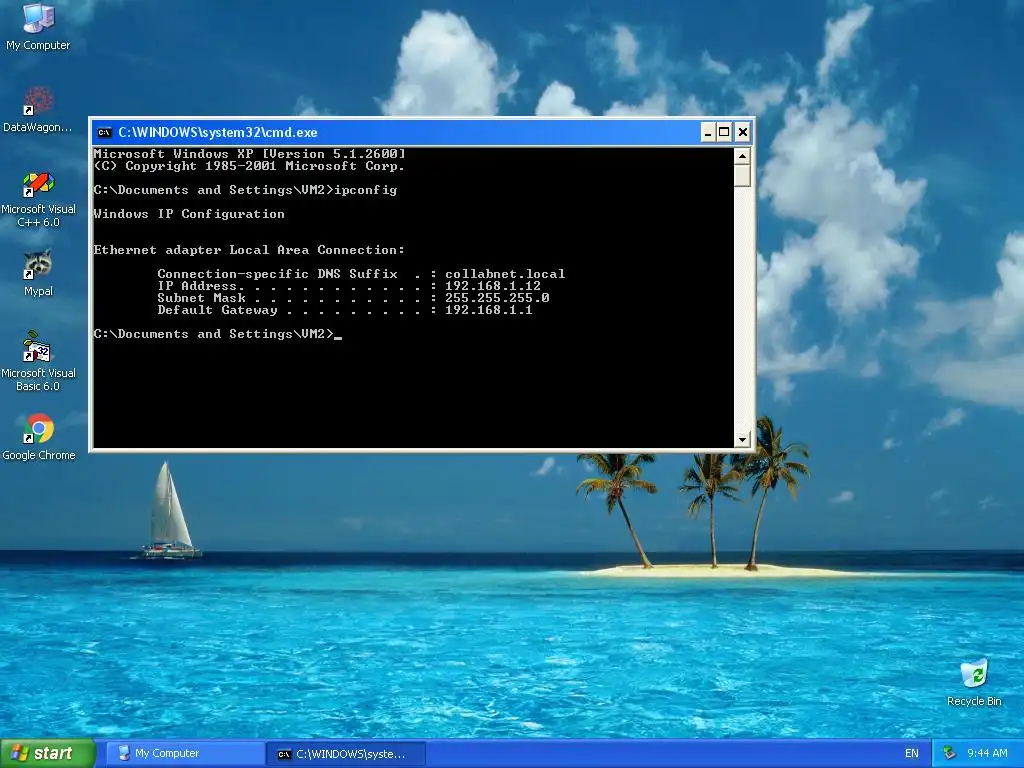Click the typed ipconfig command text
The width and height of the screenshot is (1024, 768).
pyautogui.click(x=366, y=191)
